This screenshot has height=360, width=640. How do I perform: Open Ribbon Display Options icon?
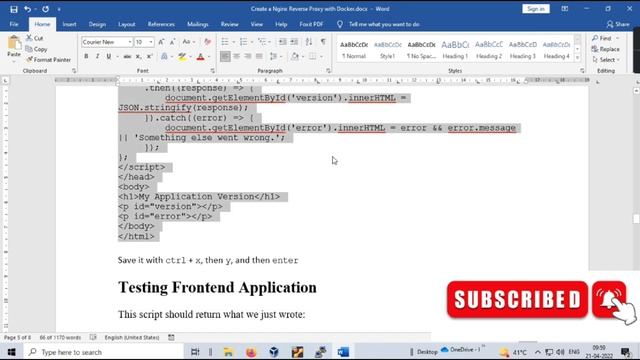pyautogui.click(x=564, y=9)
